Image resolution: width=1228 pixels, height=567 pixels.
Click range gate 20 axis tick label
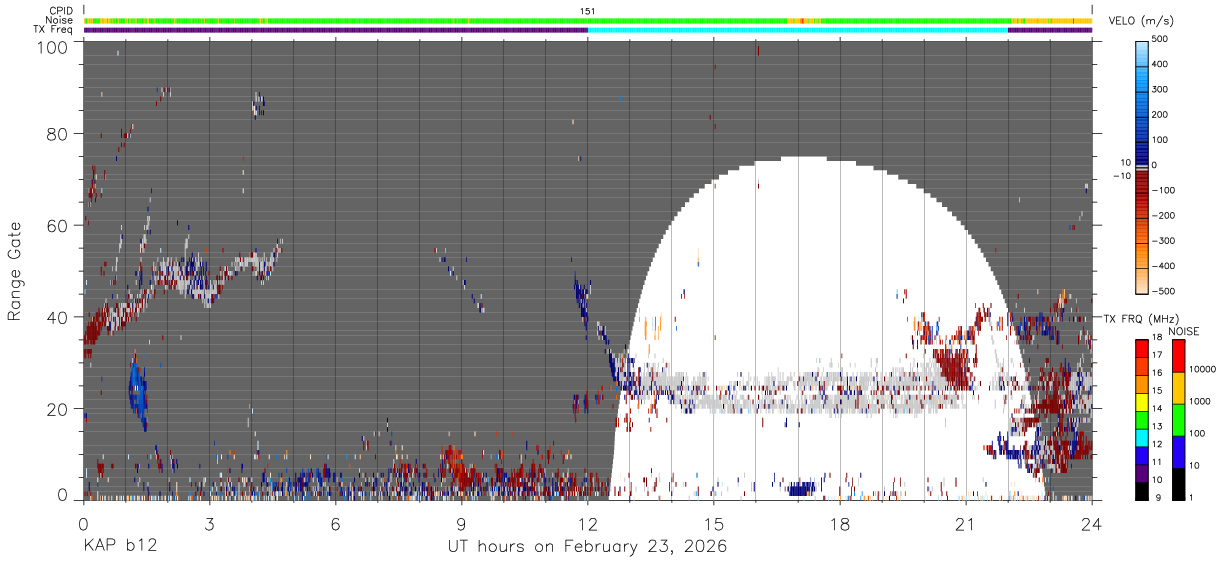click(x=58, y=409)
